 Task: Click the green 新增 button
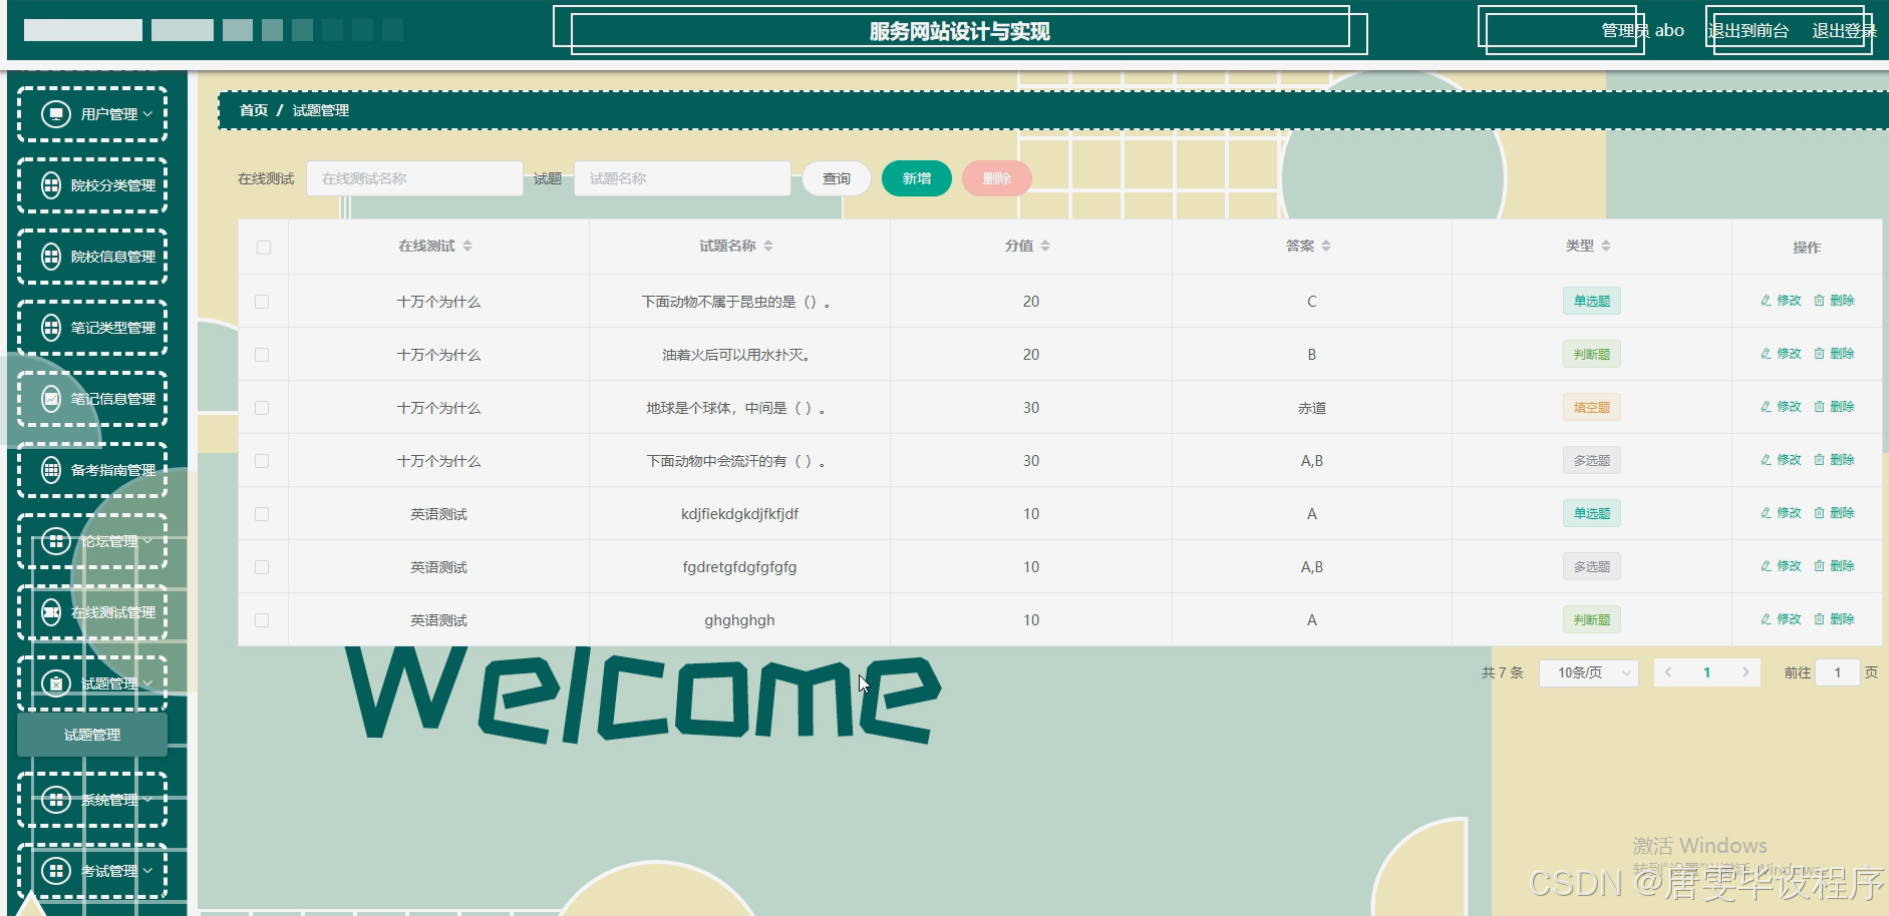coord(917,179)
